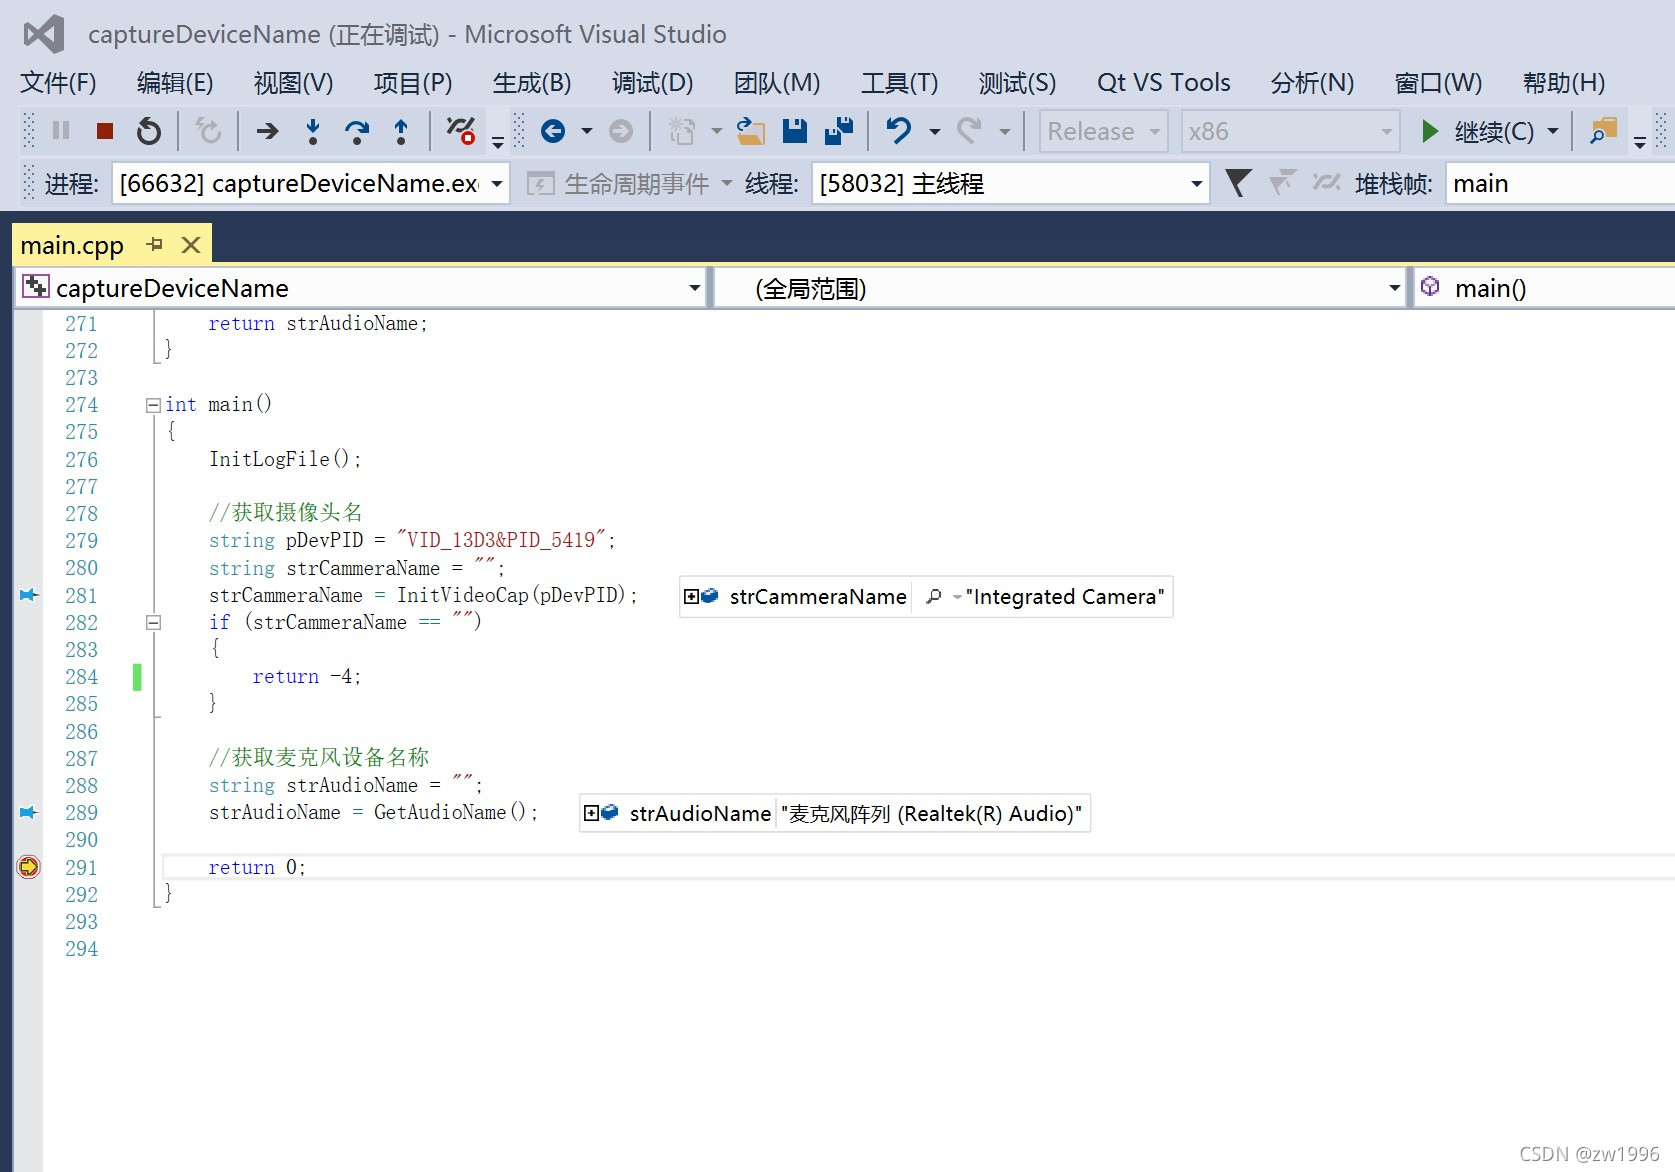This screenshot has height=1172, width=1675.
Task: Click the blue pin marker on line 289
Action: pos(29,812)
